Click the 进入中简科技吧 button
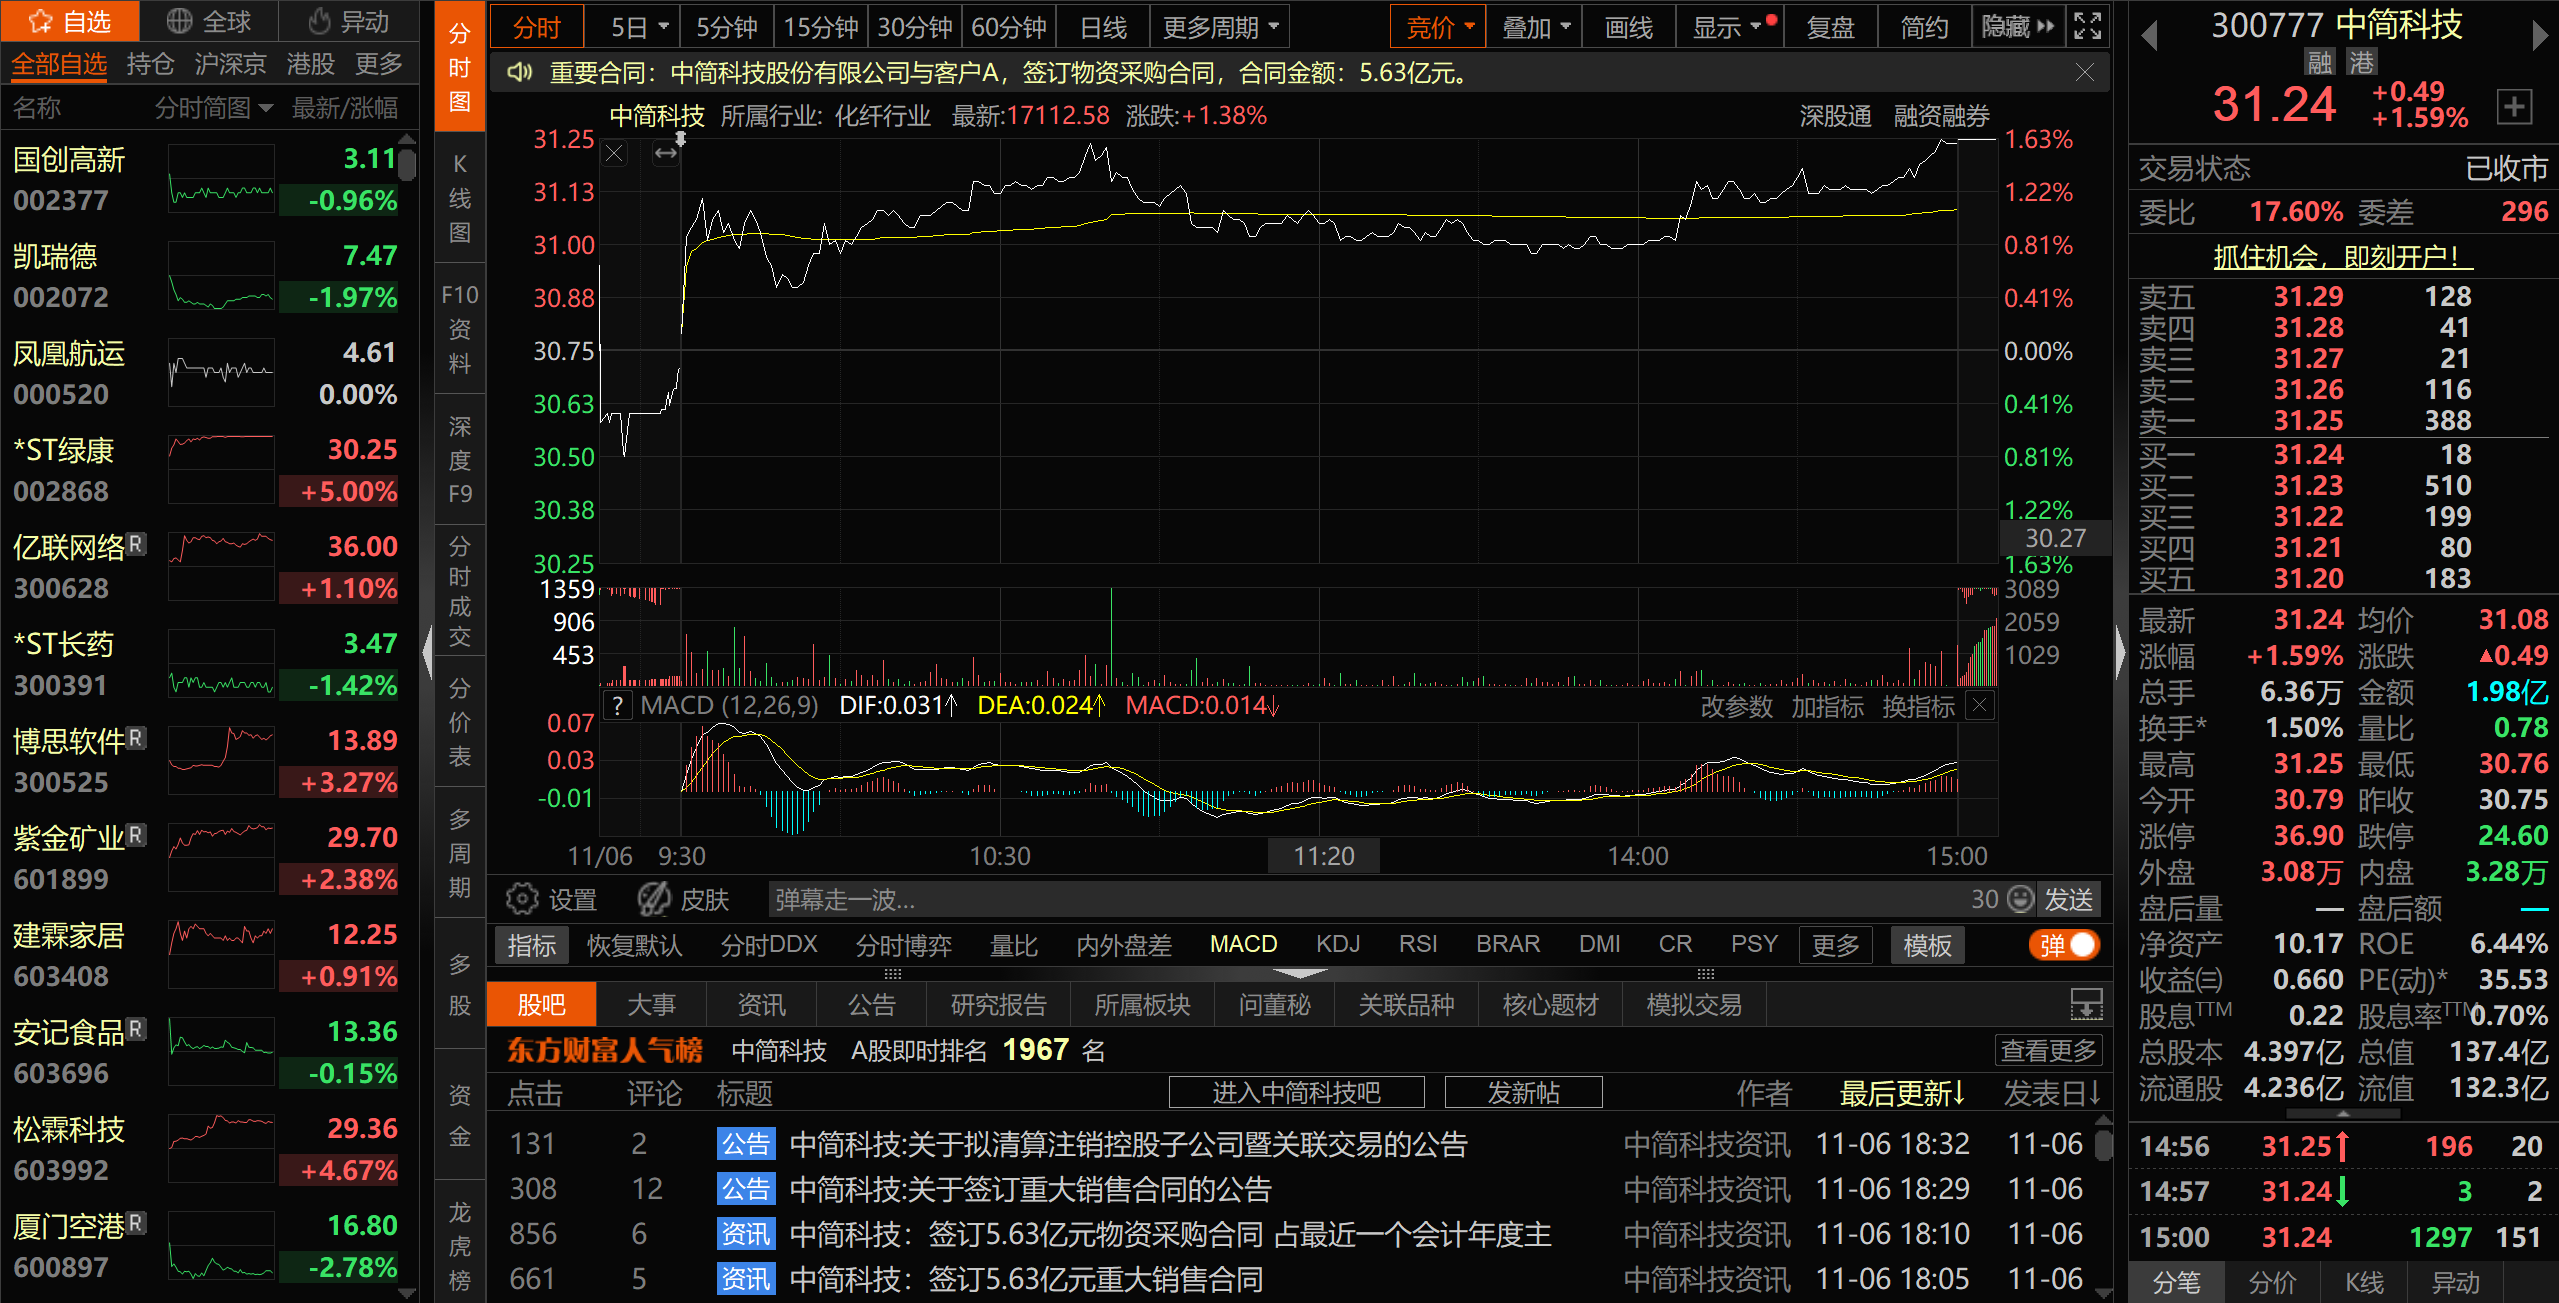 (1296, 1092)
